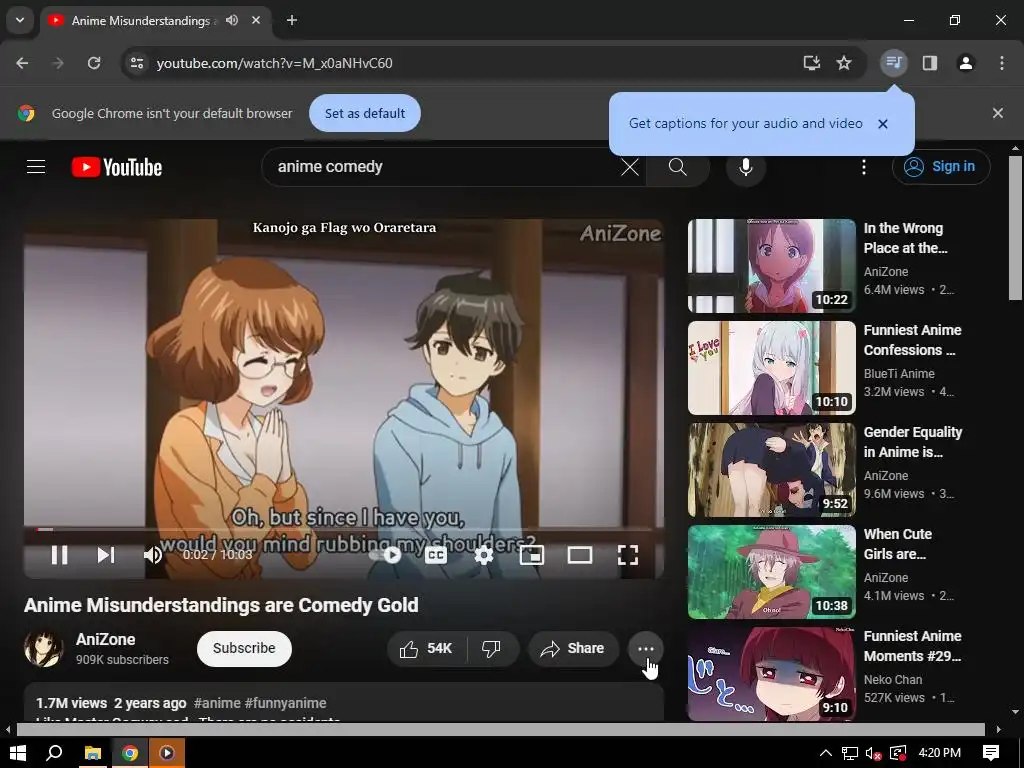This screenshot has height=768, width=1024.
Task: Clear the anime comedy search text
Action: (630, 167)
